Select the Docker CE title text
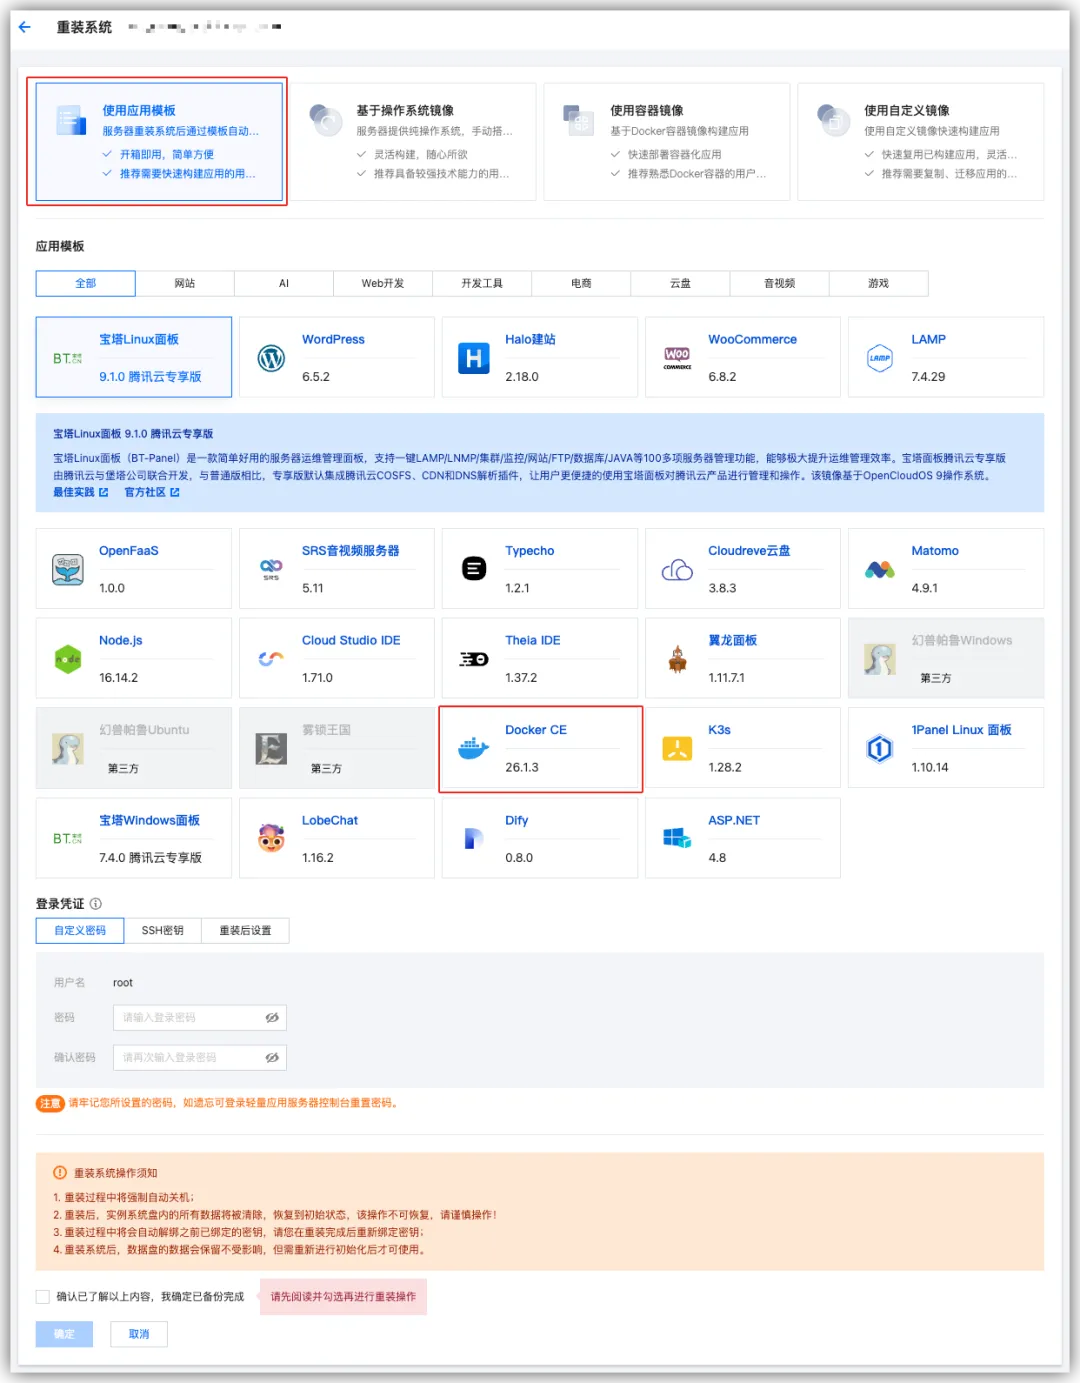This screenshot has width=1080, height=1383. (536, 730)
